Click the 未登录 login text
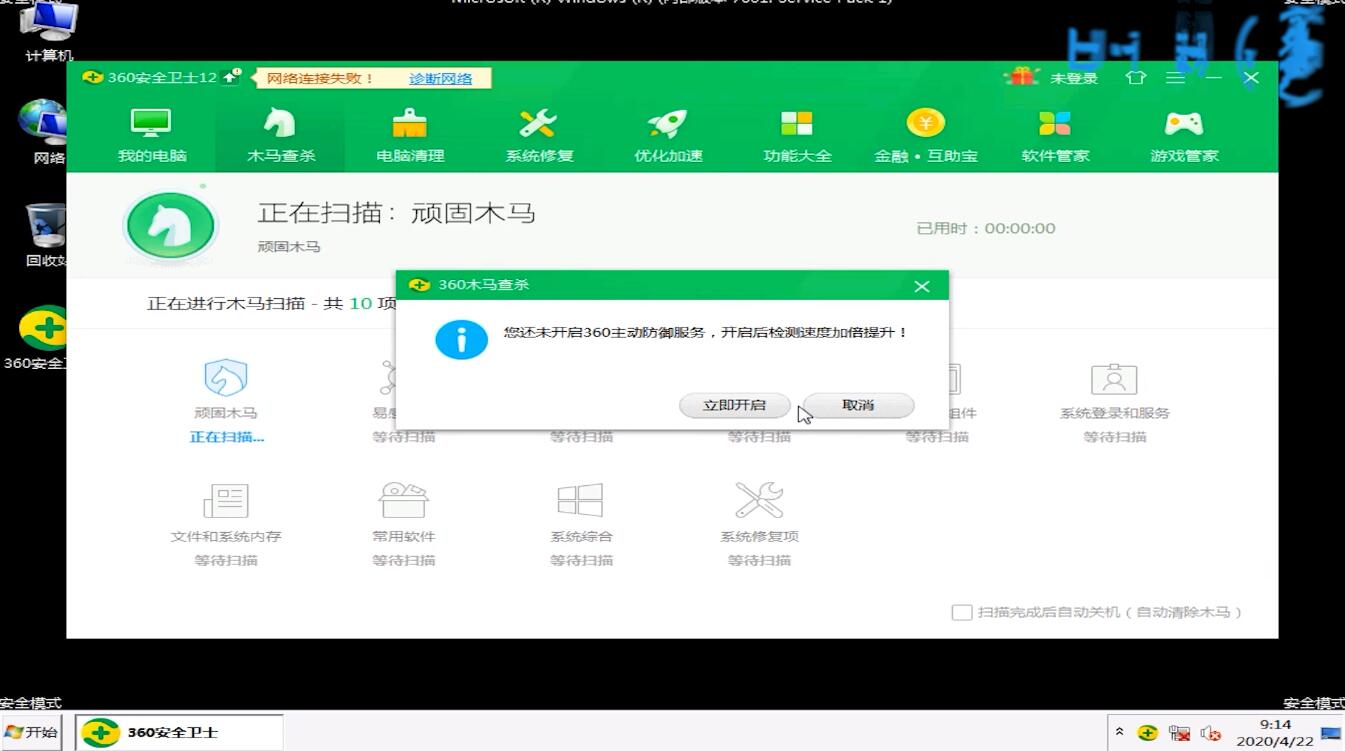The width and height of the screenshot is (1345, 751). (x=1074, y=78)
